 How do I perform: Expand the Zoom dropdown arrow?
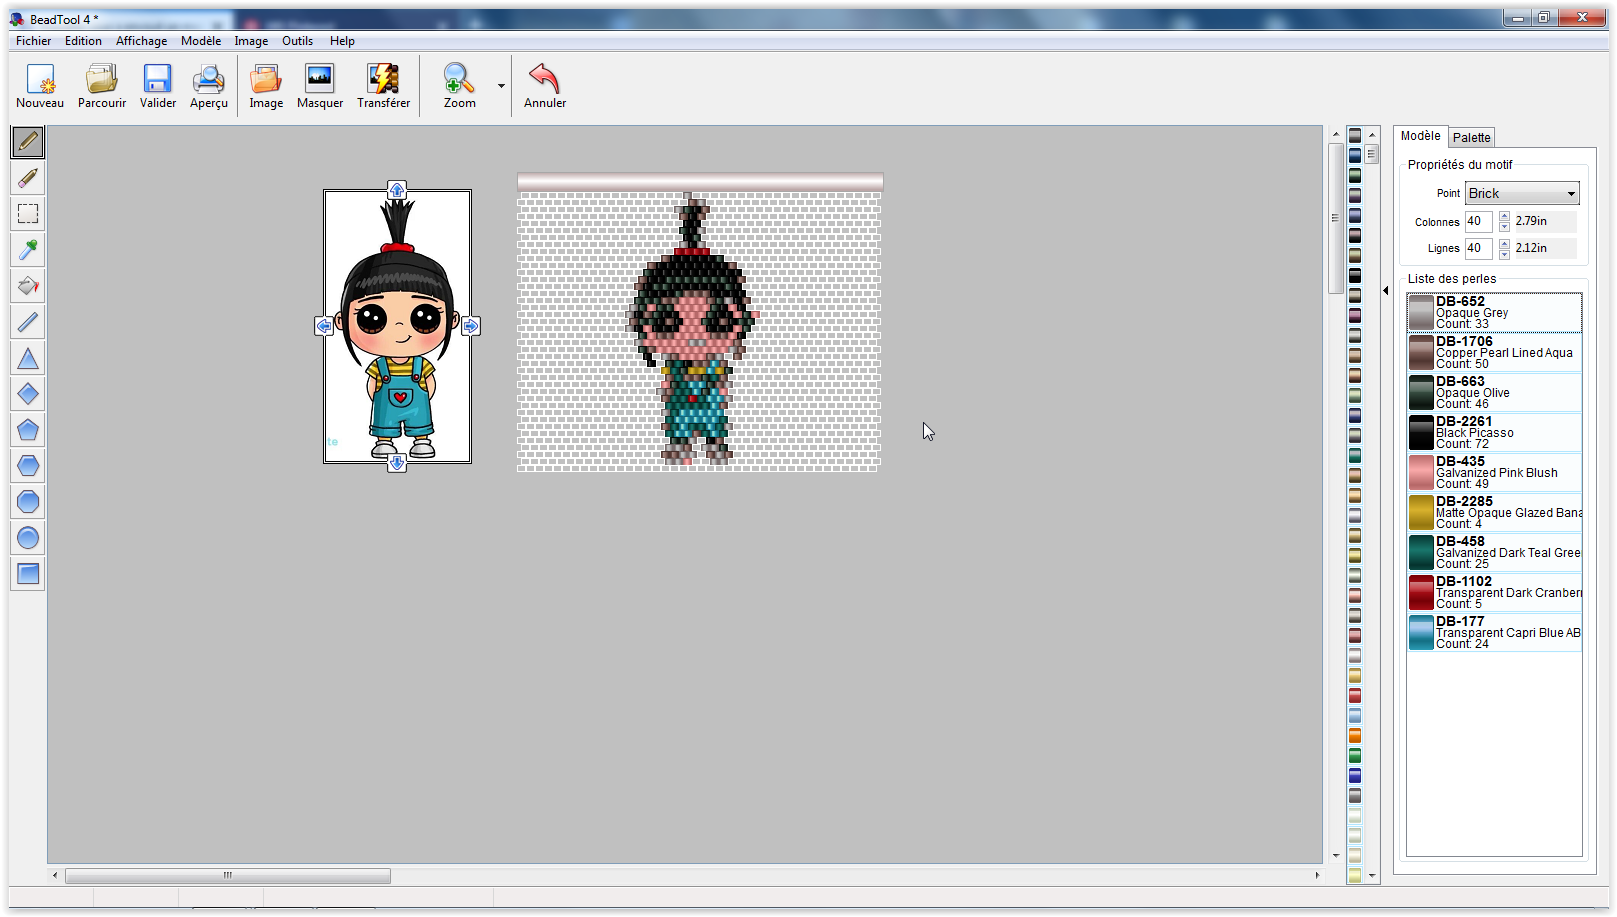point(501,86)
